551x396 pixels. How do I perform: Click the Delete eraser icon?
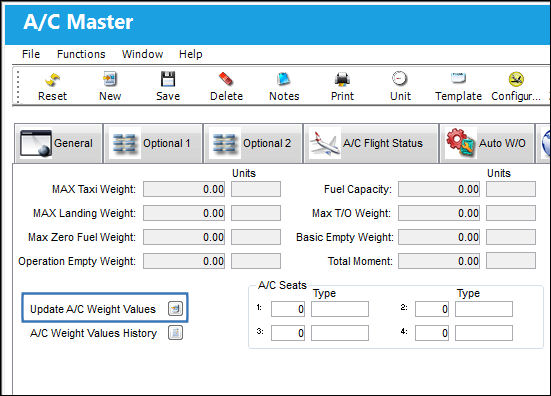(226, 79)
